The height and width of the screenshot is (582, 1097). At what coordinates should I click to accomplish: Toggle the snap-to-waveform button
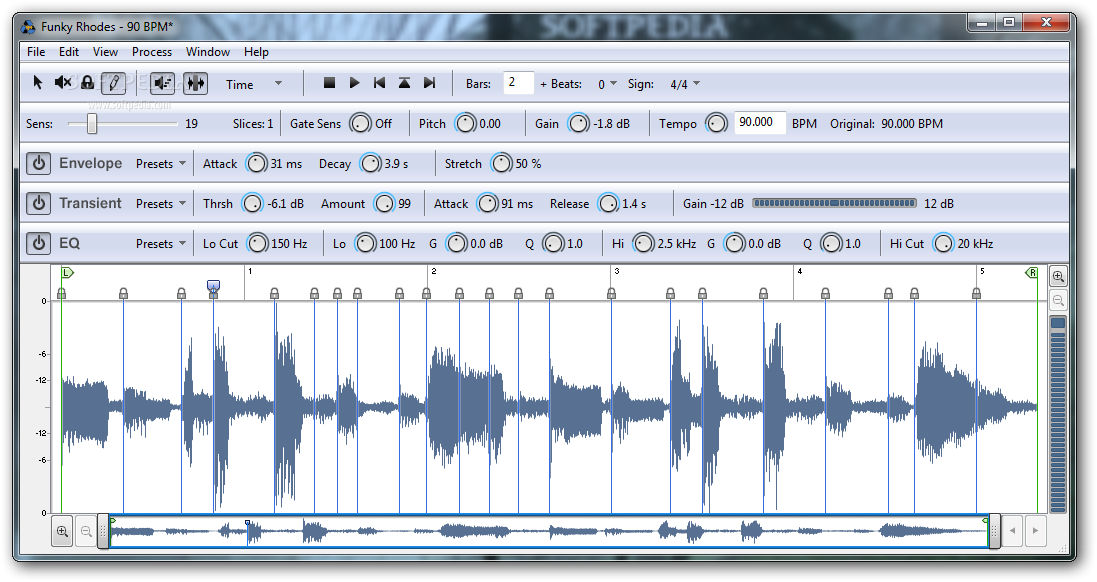(195, 83)
